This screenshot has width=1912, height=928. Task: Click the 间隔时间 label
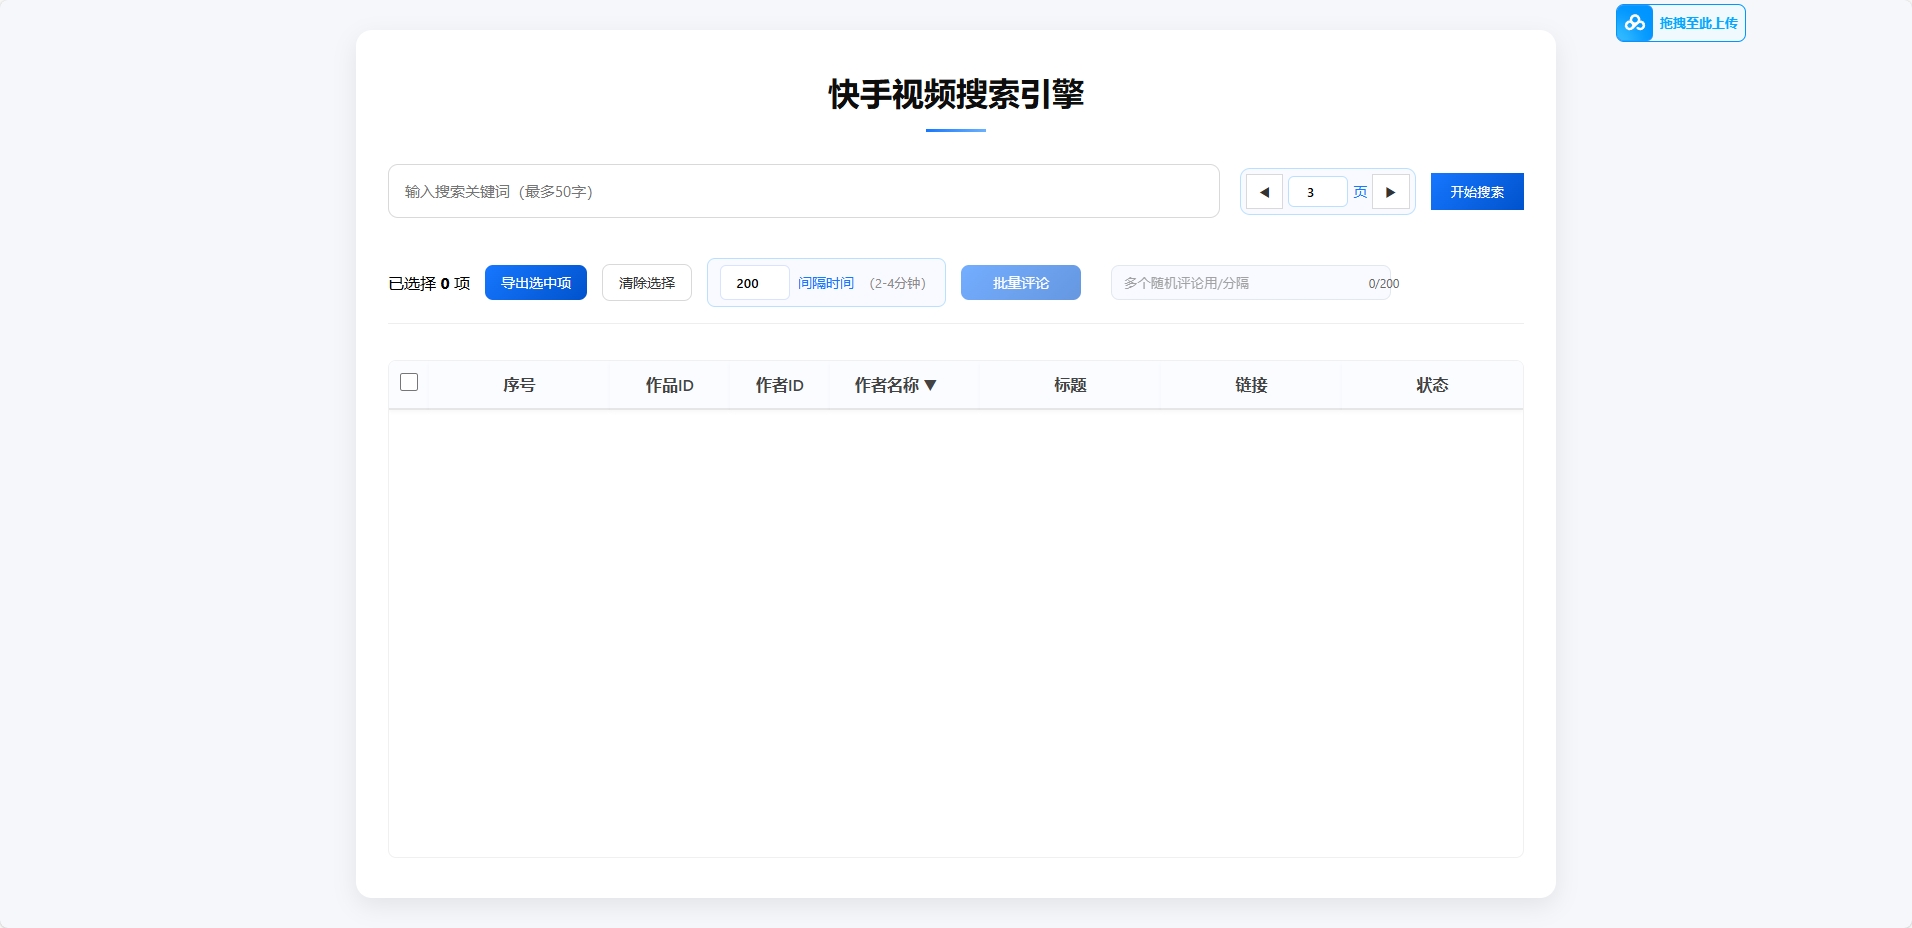[x=826, y=283]
